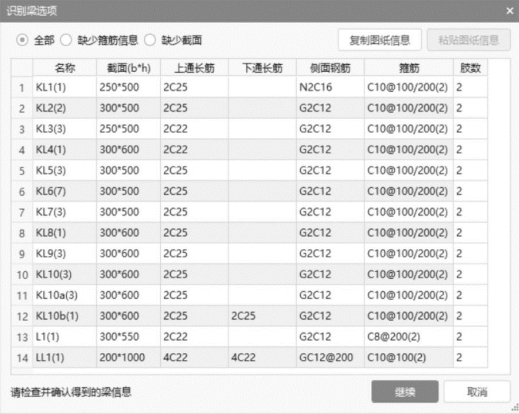Click the 继续 button
The height and width of the screenshot is (414, 519).
tap(405, 392)
